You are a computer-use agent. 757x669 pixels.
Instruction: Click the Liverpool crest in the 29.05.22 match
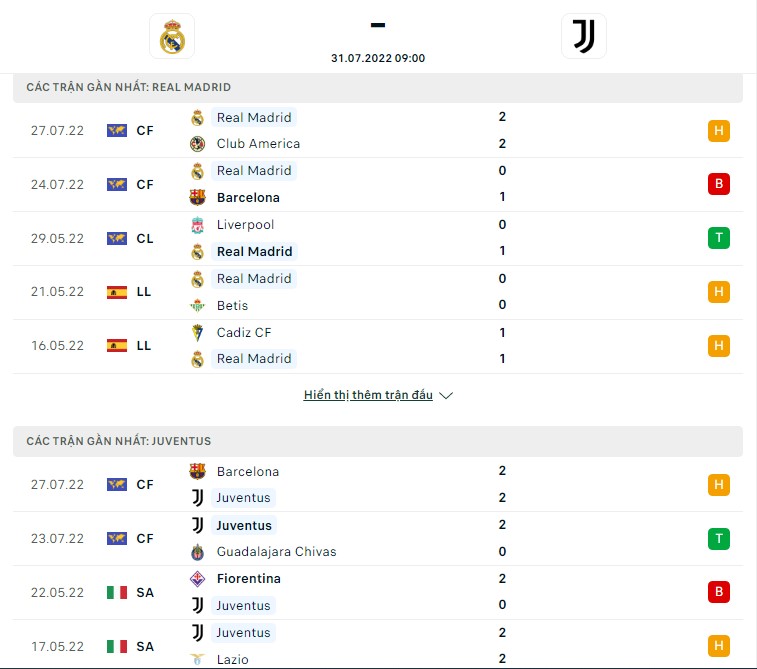click(x=197, y=225)
